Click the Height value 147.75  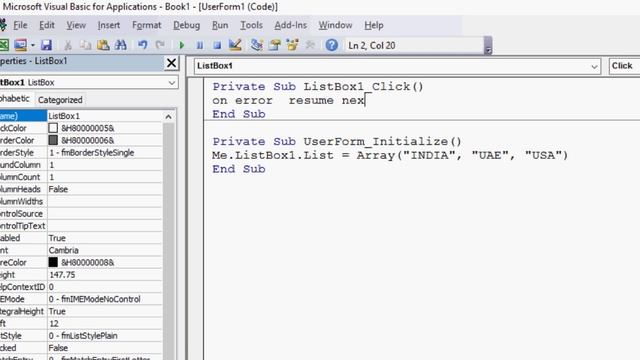coord(104,275)
